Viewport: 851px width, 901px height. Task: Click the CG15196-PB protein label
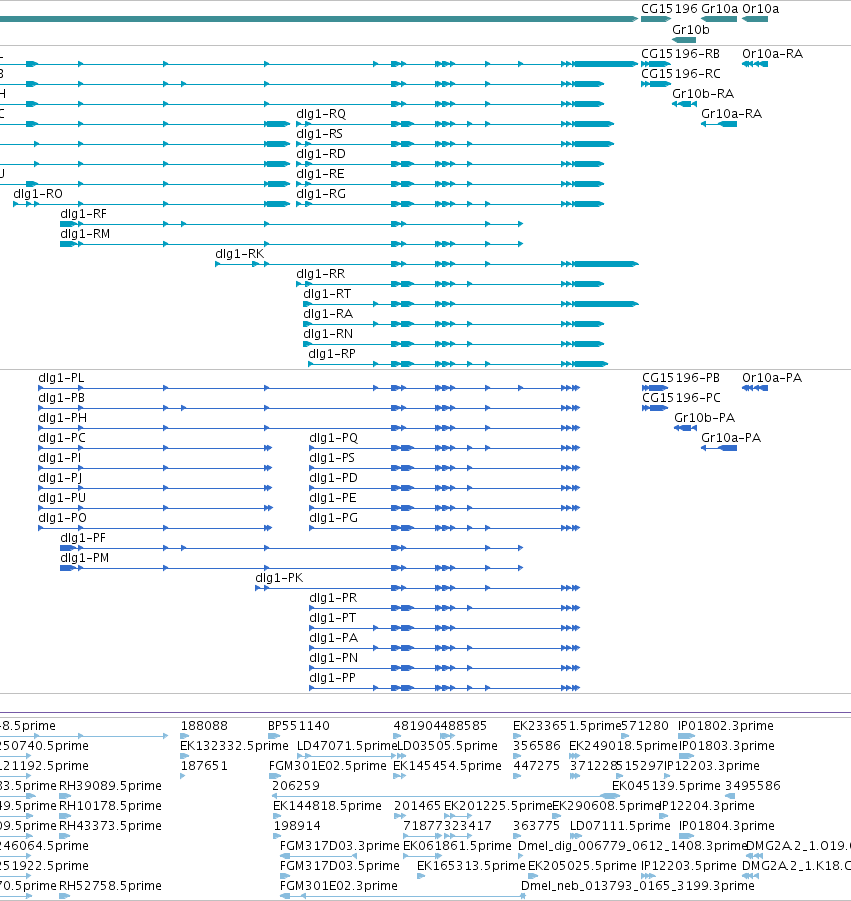(x=681, y=378)
